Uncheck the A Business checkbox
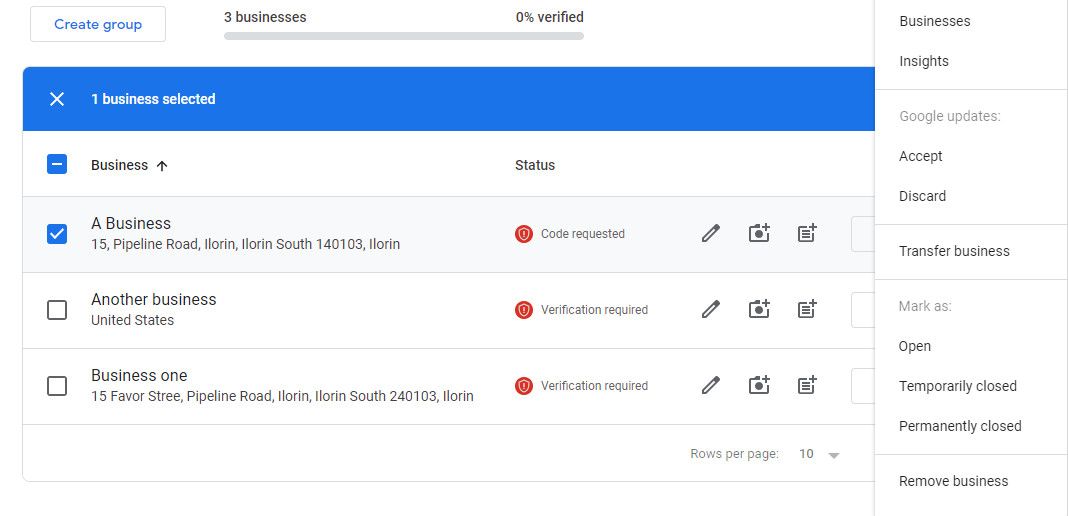 click(57, 234)
